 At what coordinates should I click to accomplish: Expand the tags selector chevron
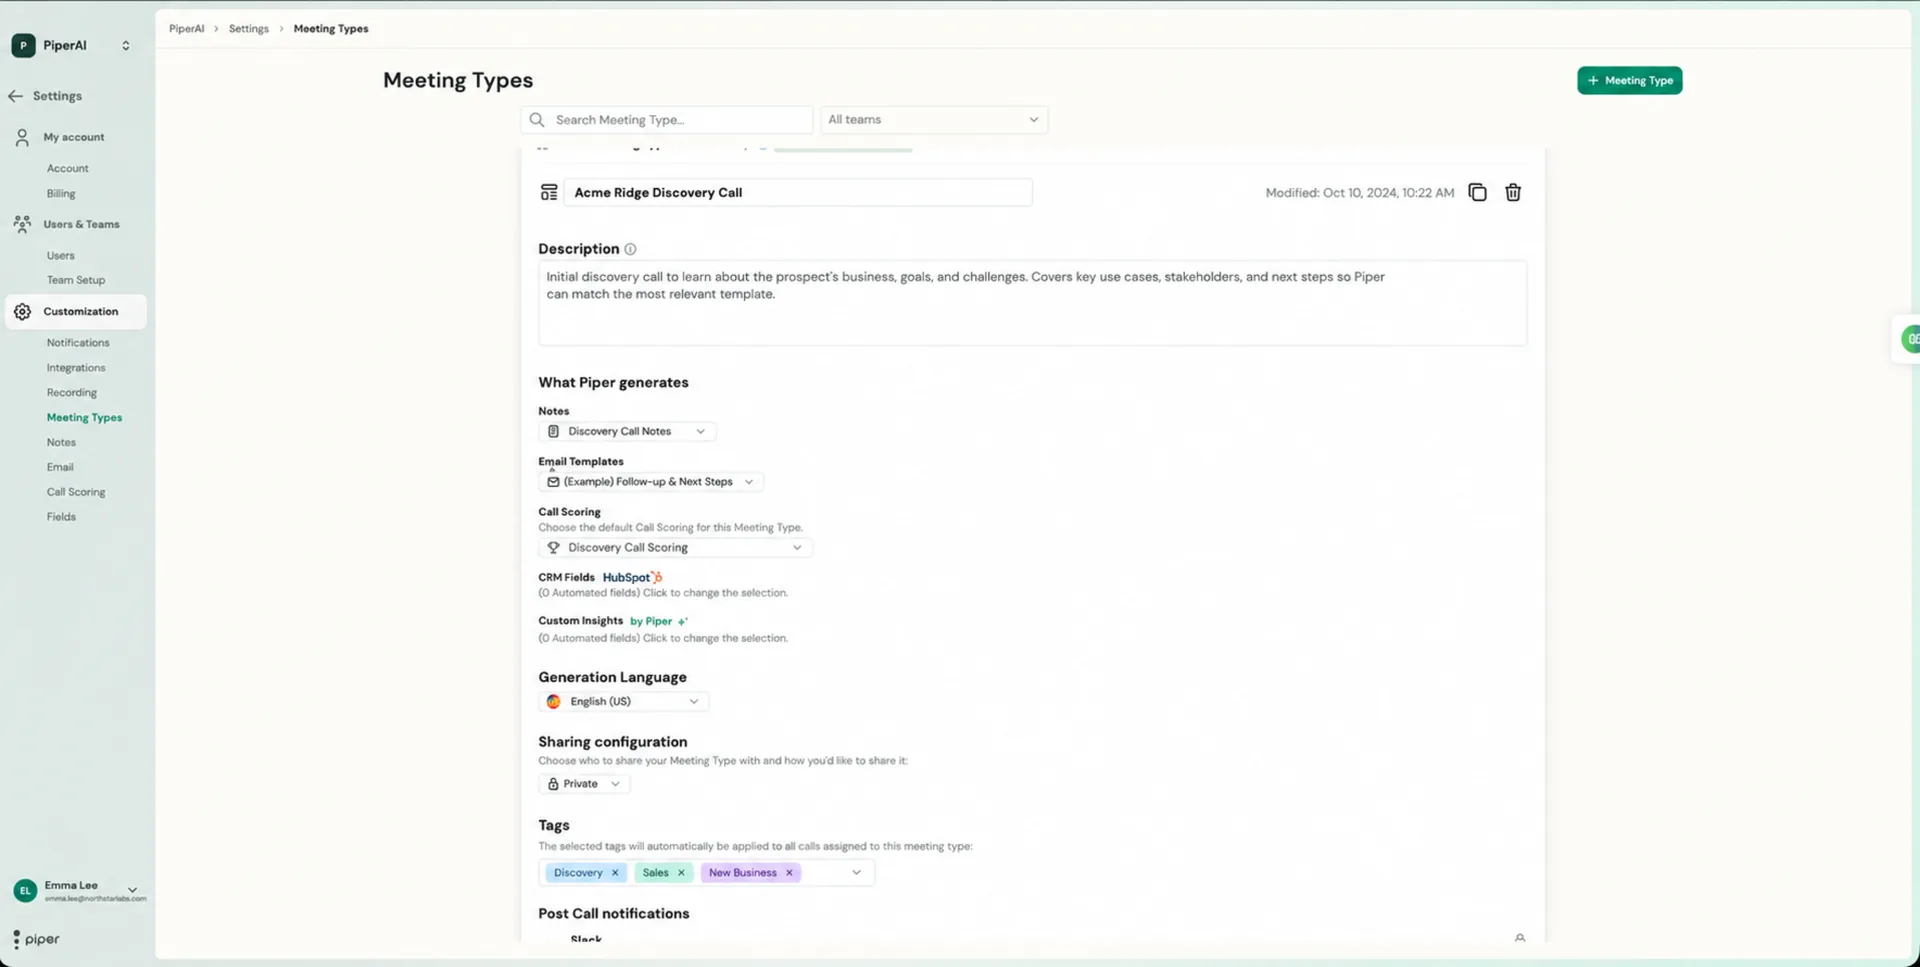856,873
